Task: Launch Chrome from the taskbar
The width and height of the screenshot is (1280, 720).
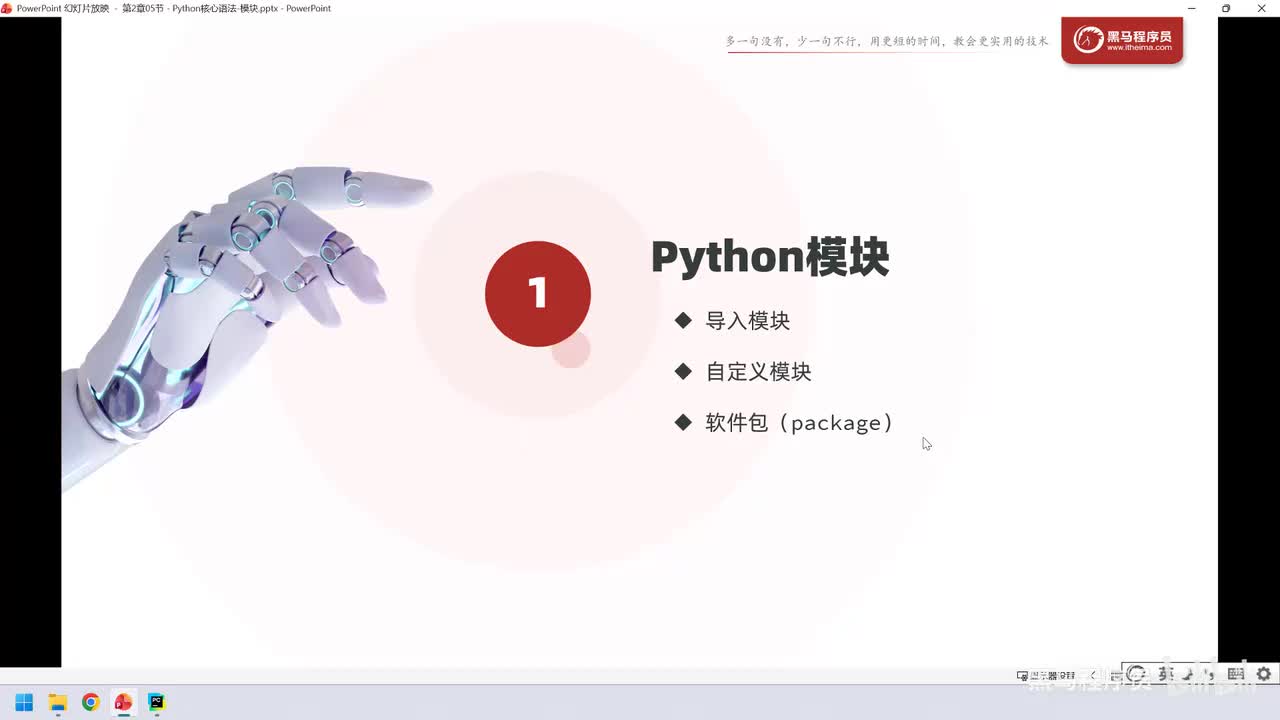Action: coord(90,702)
